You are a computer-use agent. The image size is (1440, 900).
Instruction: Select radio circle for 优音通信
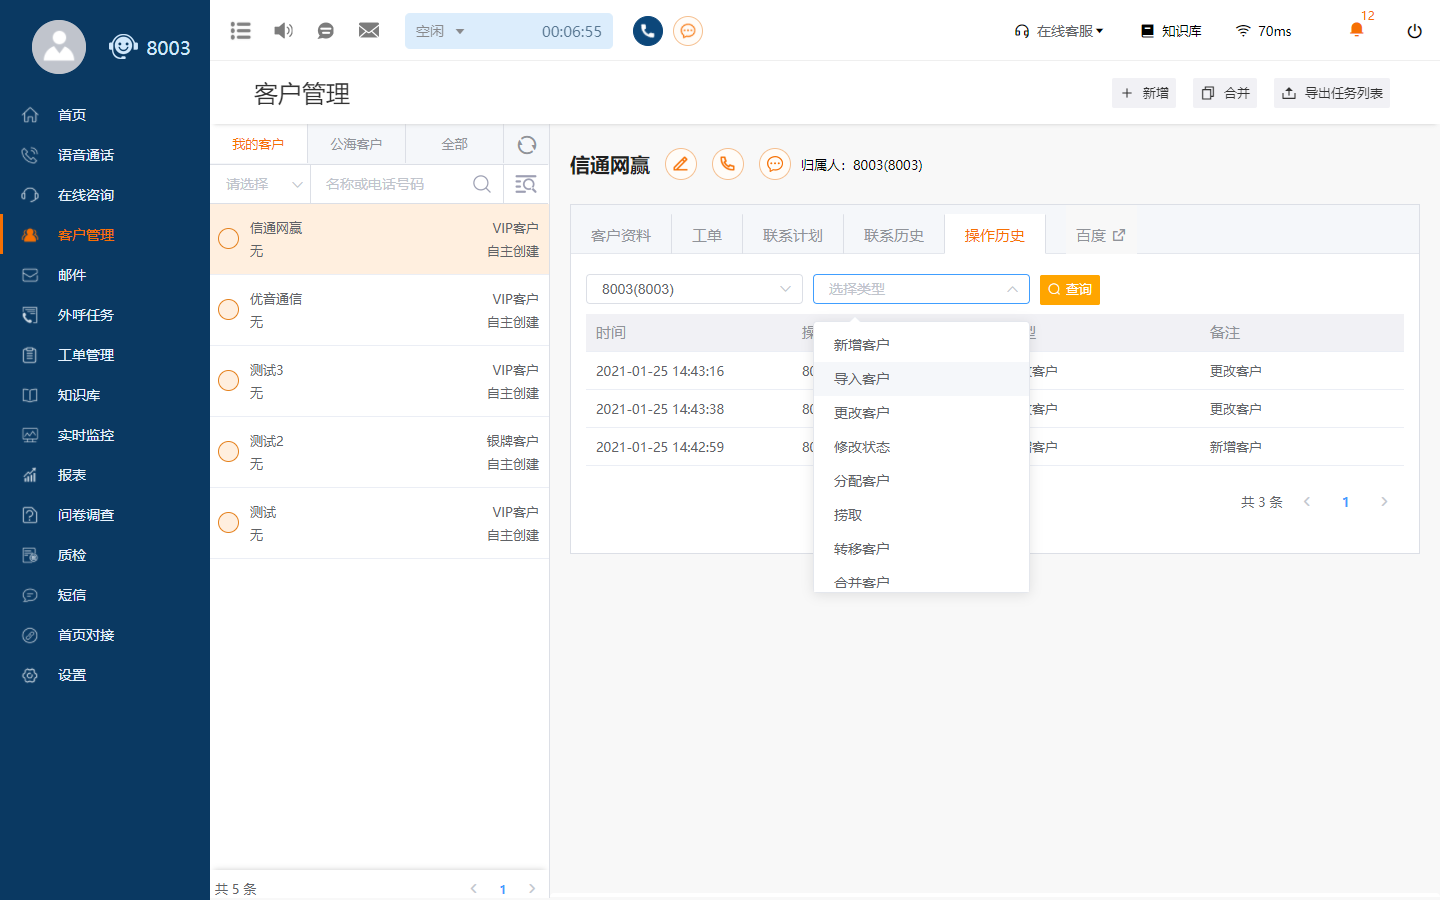[x=229, y=309]
